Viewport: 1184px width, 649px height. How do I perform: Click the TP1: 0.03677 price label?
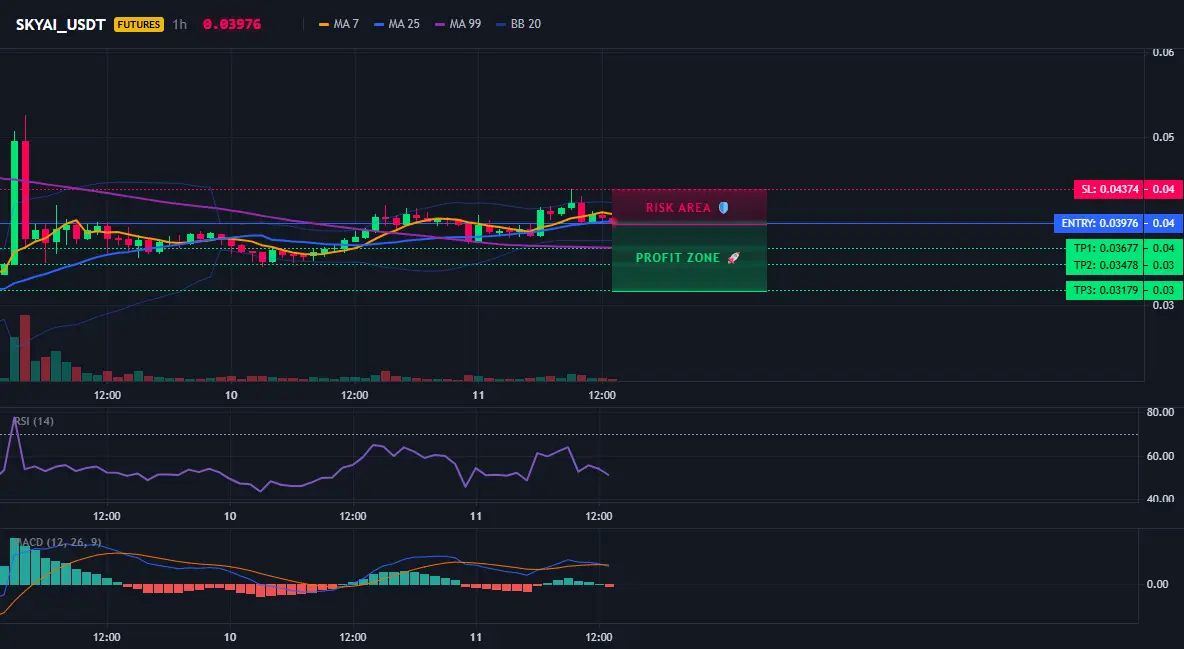[x=1105, y=248]
